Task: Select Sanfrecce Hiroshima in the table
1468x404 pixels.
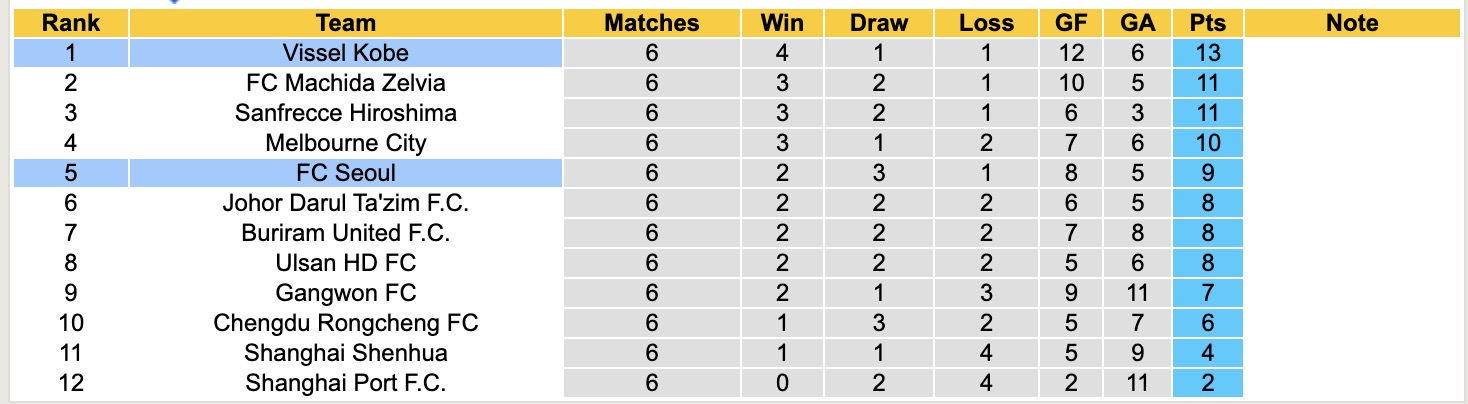Action: click(345, 113)
